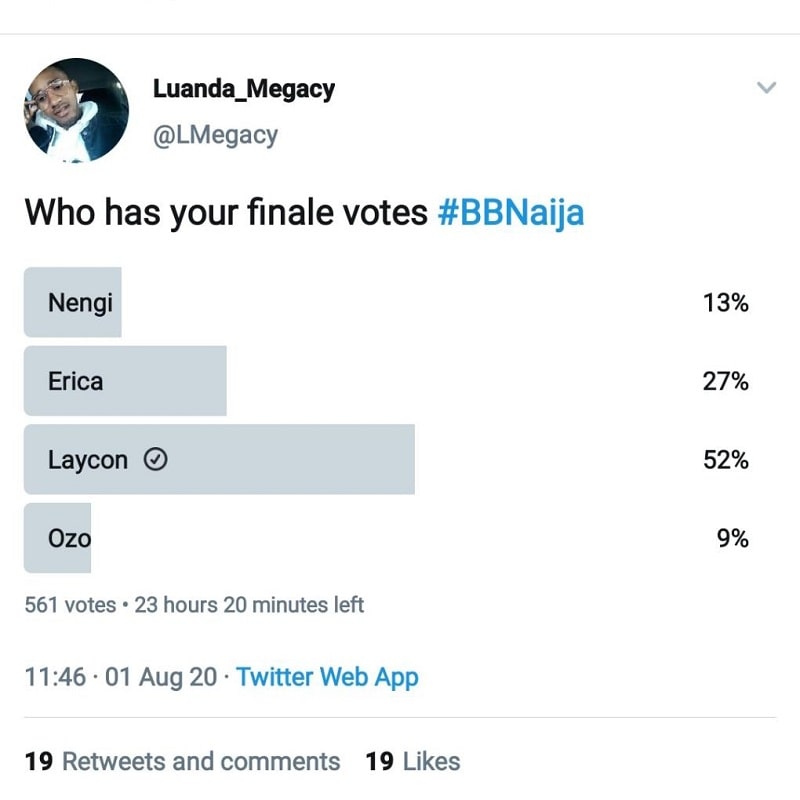Click the 561 votes count text

point(70,605)
